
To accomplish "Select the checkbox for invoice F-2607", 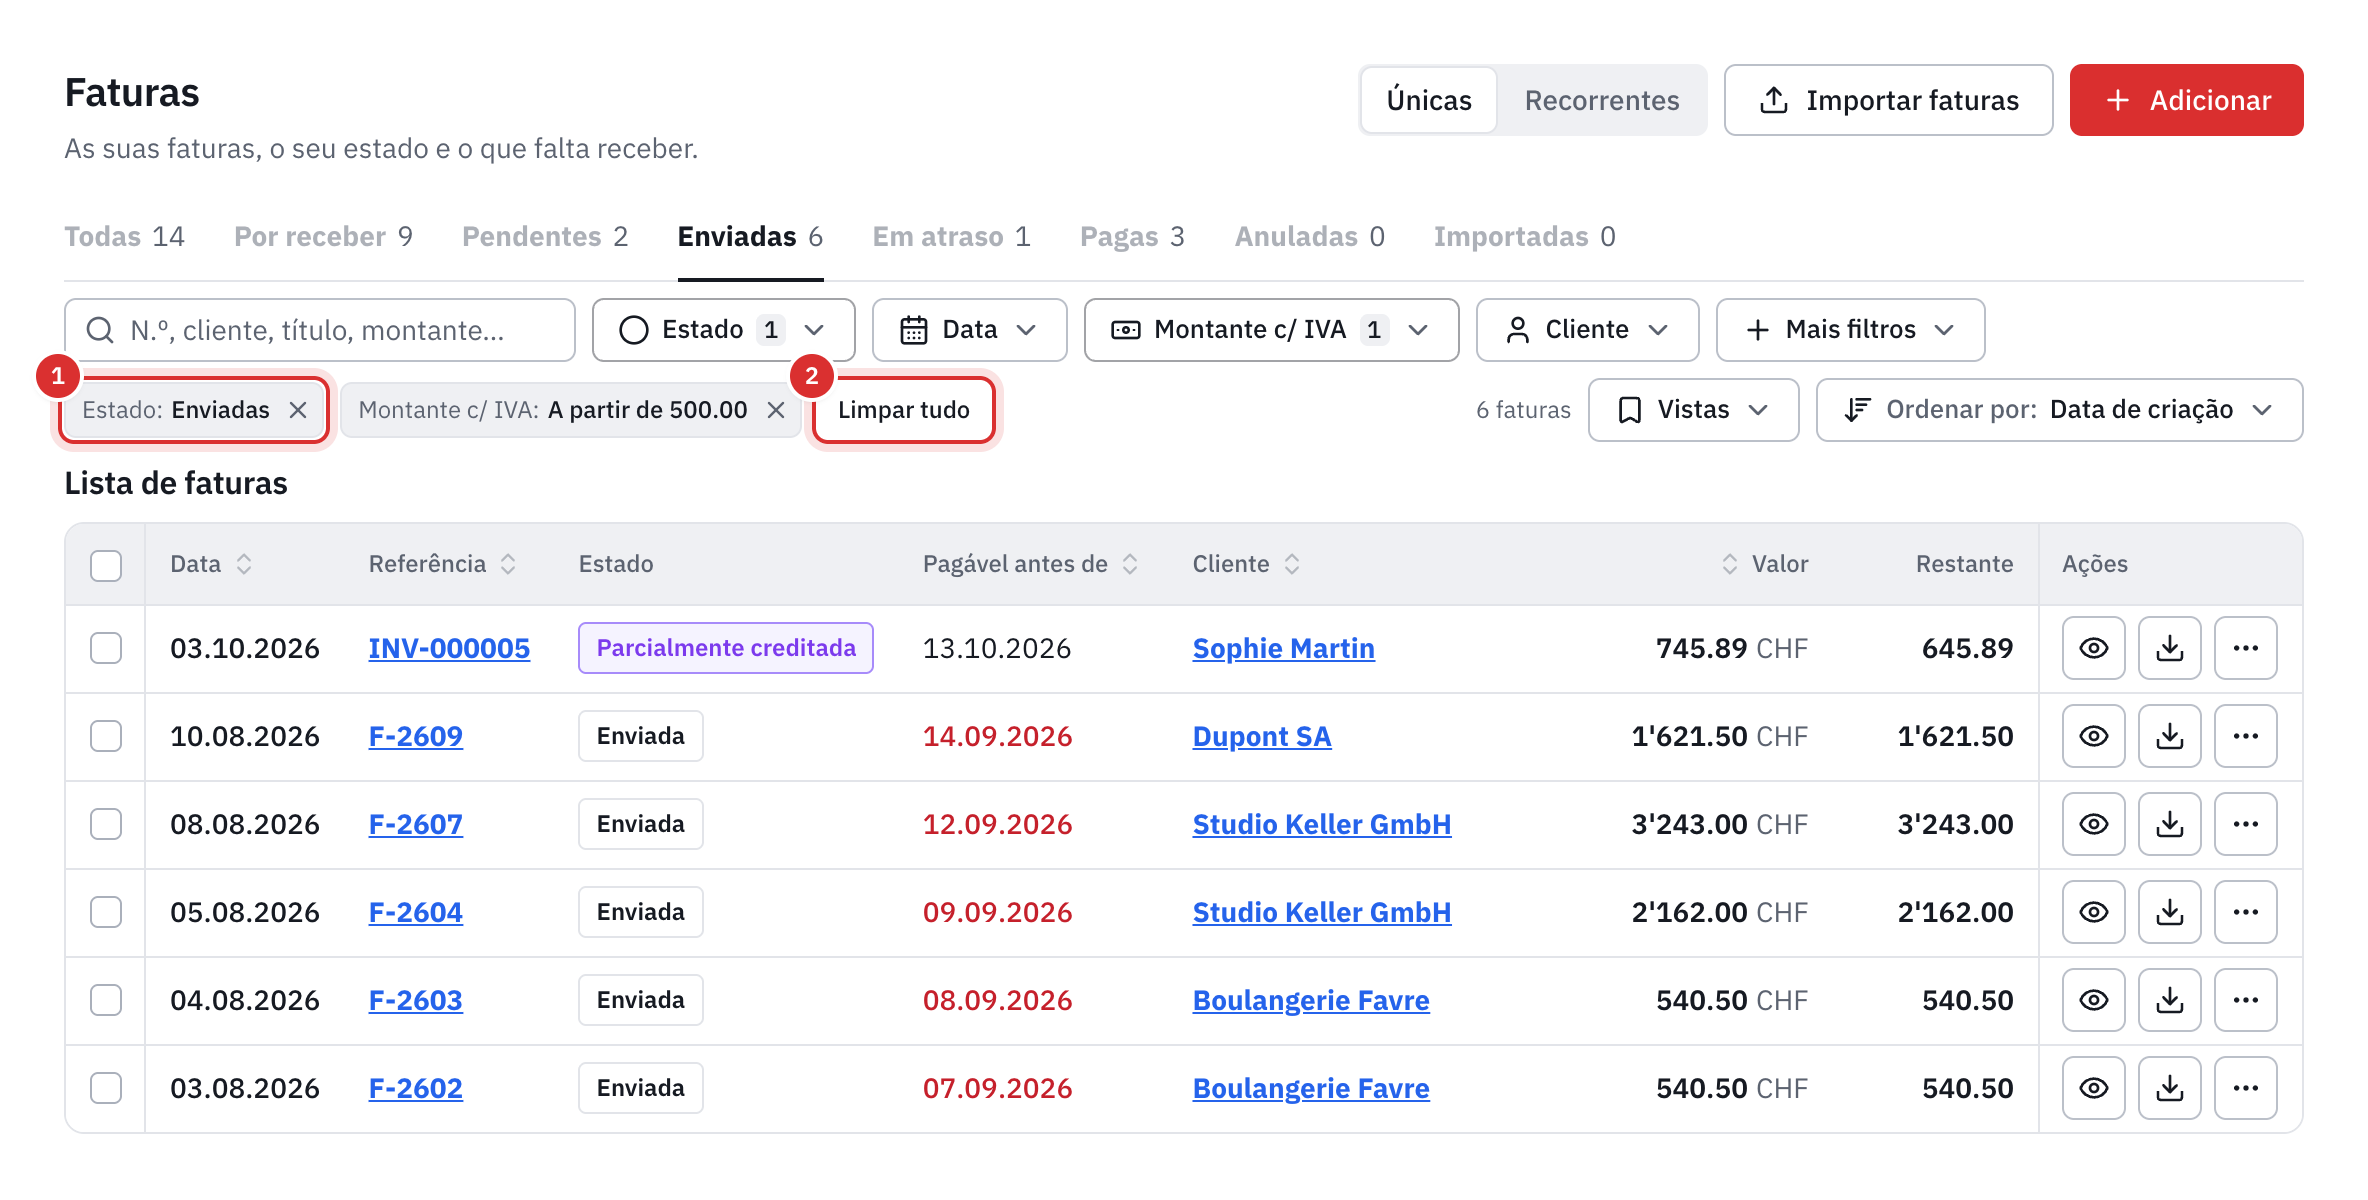I will [106, 824].
